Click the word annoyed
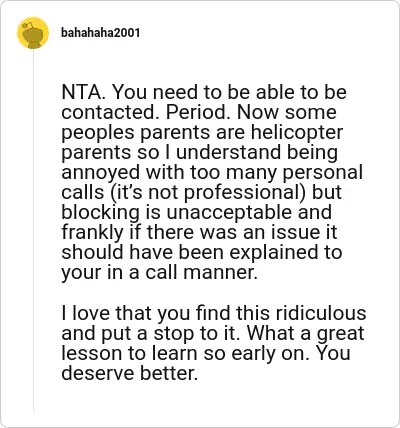The image size is (400, 428). pos(100,173)
